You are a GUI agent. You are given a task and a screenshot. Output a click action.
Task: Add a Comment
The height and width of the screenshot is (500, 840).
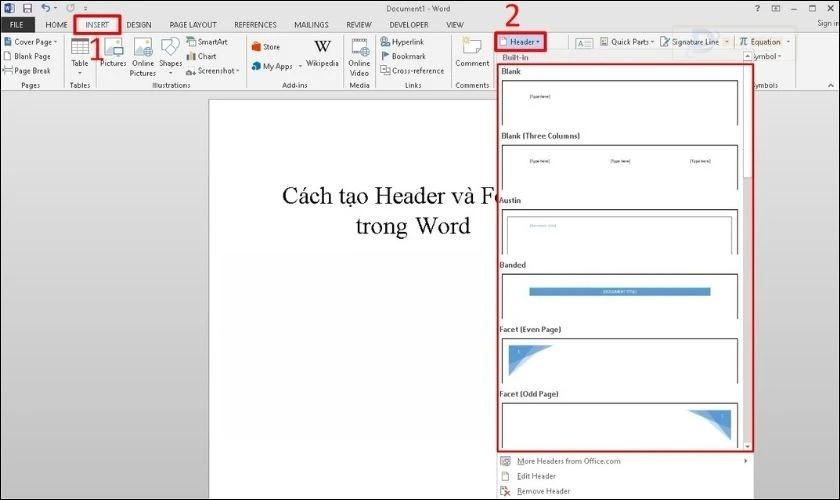pyautogui.click(x=472, y=53)
